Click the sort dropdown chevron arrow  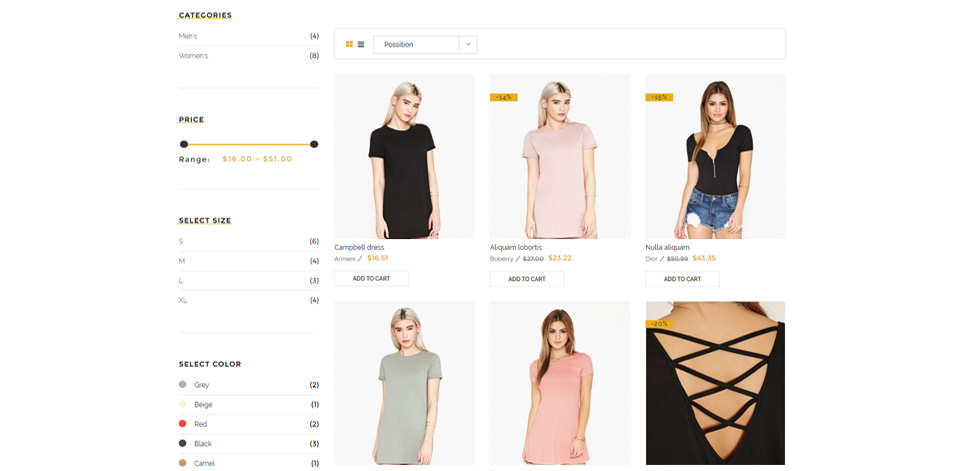click(x=468, y=44)
